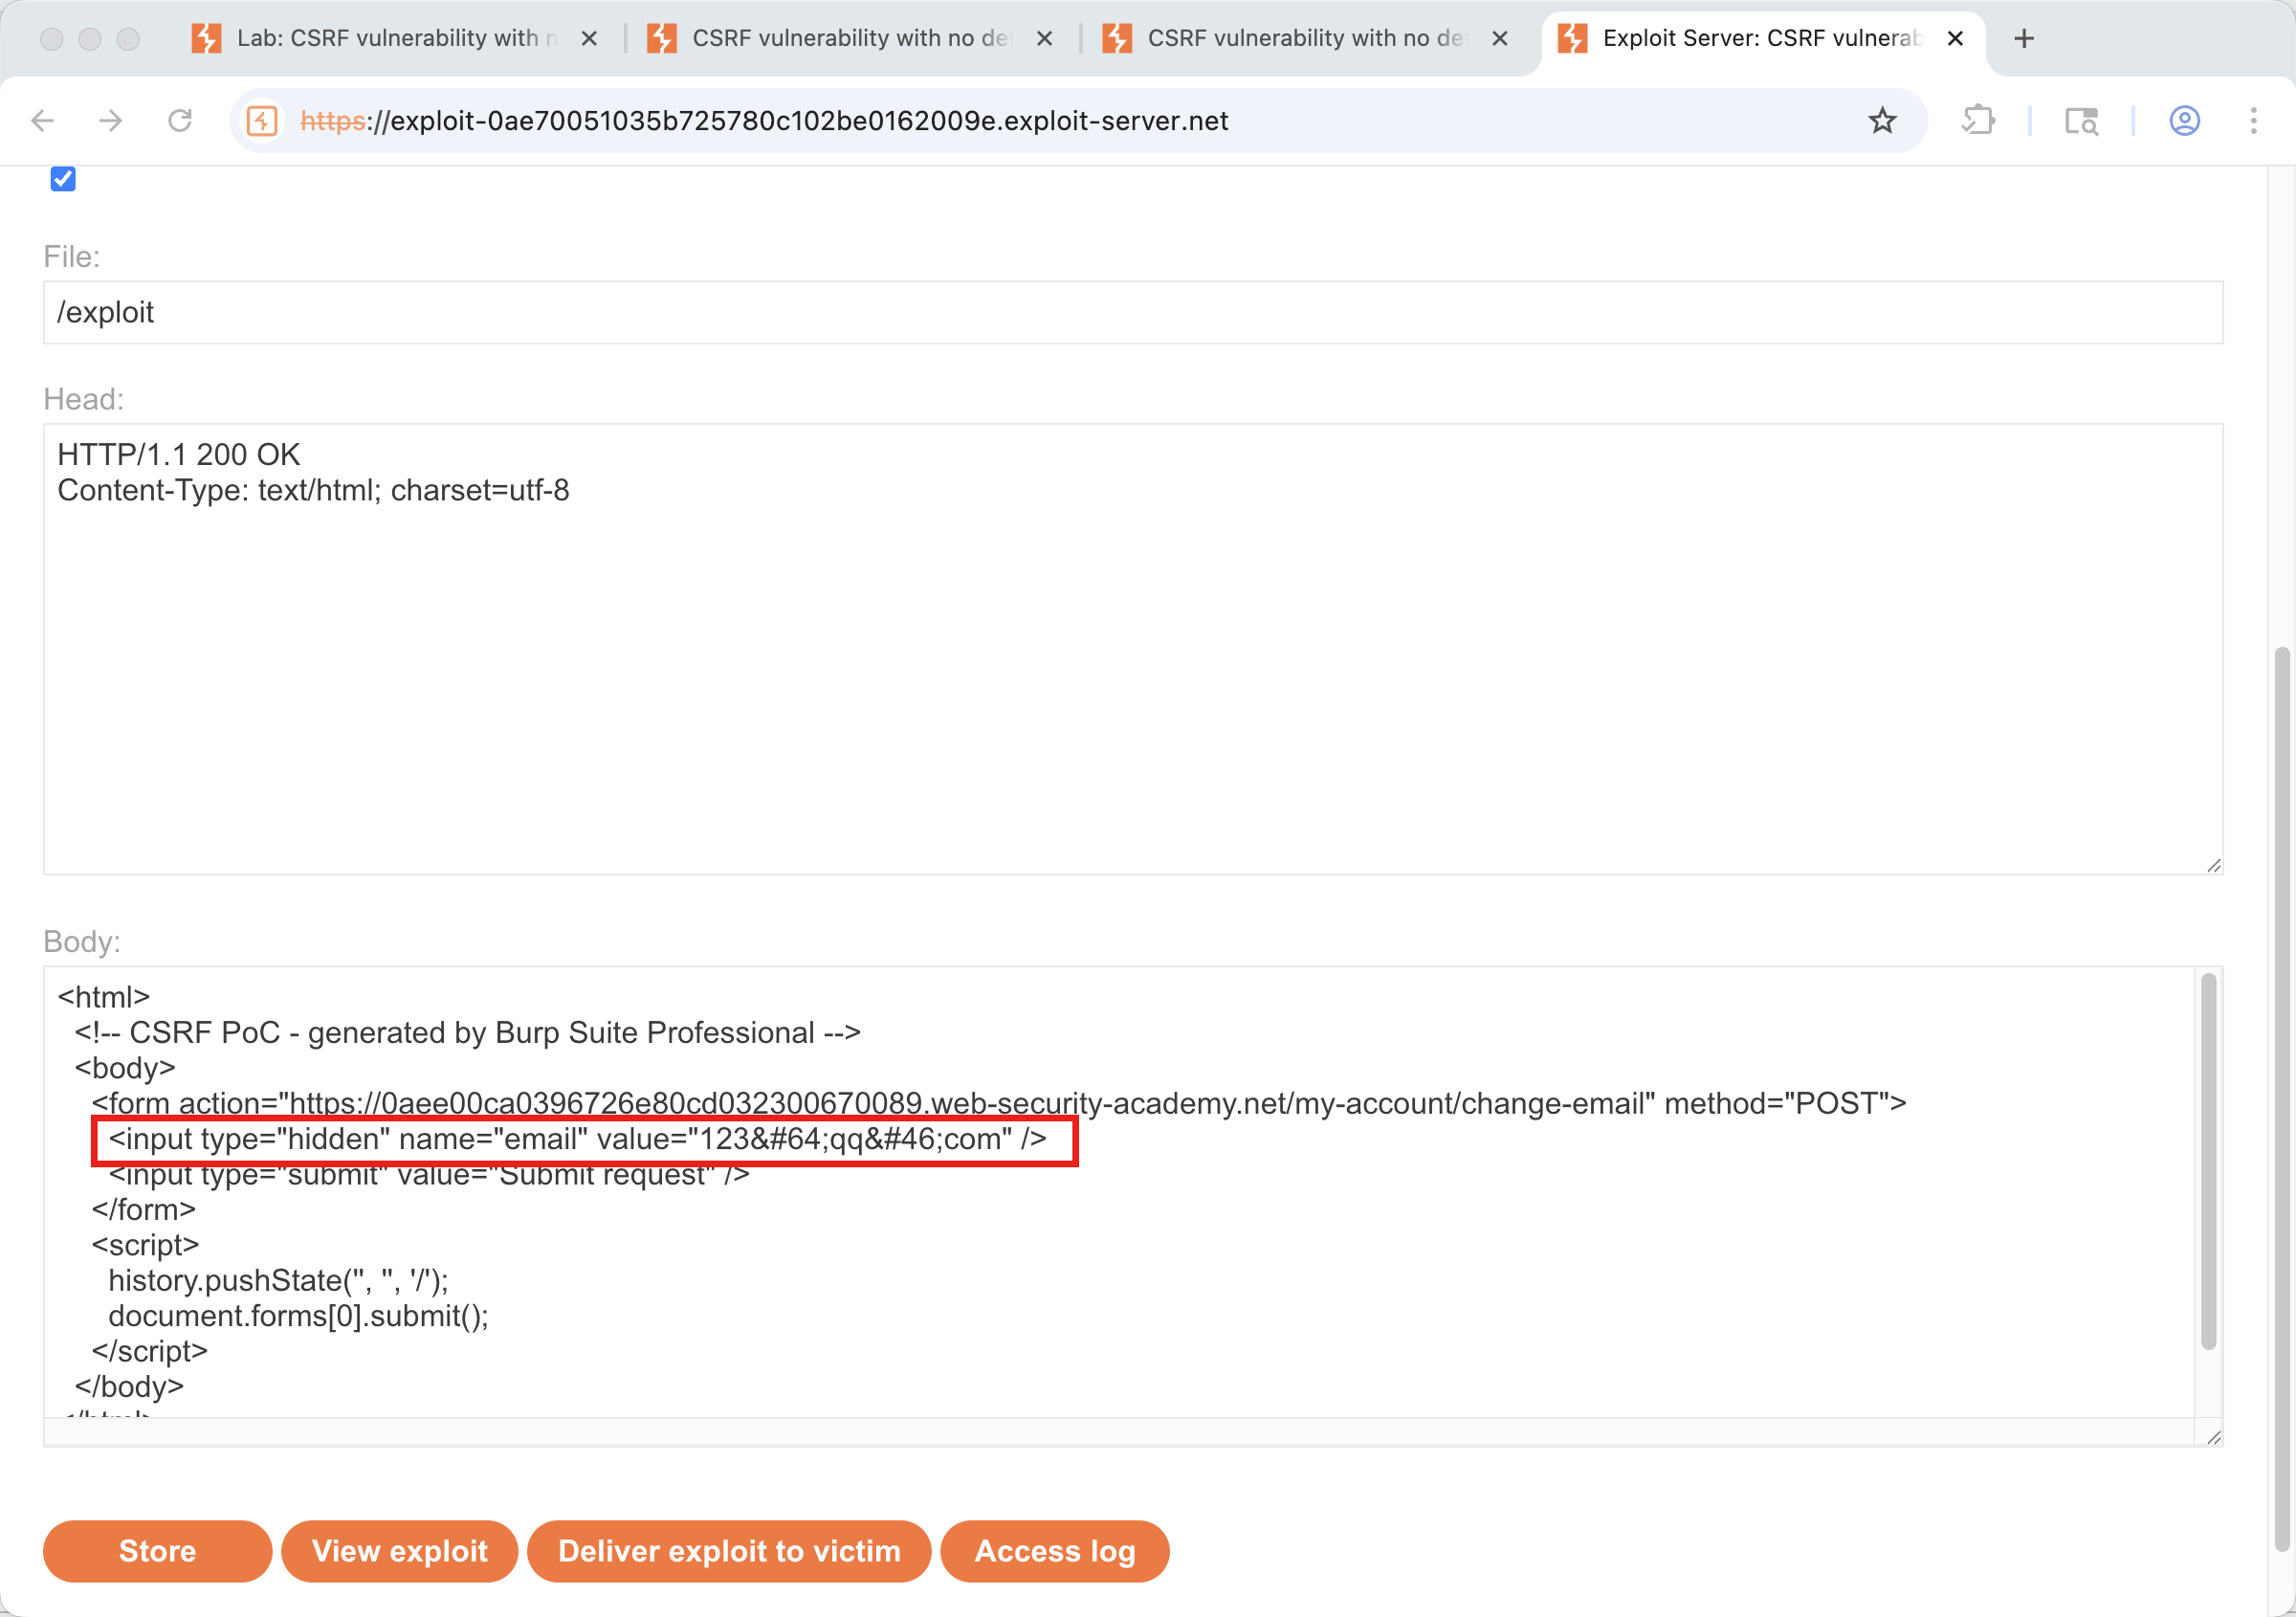Open the extensions puzzle icon
2296x1617 pixels.
[1978, 121]
